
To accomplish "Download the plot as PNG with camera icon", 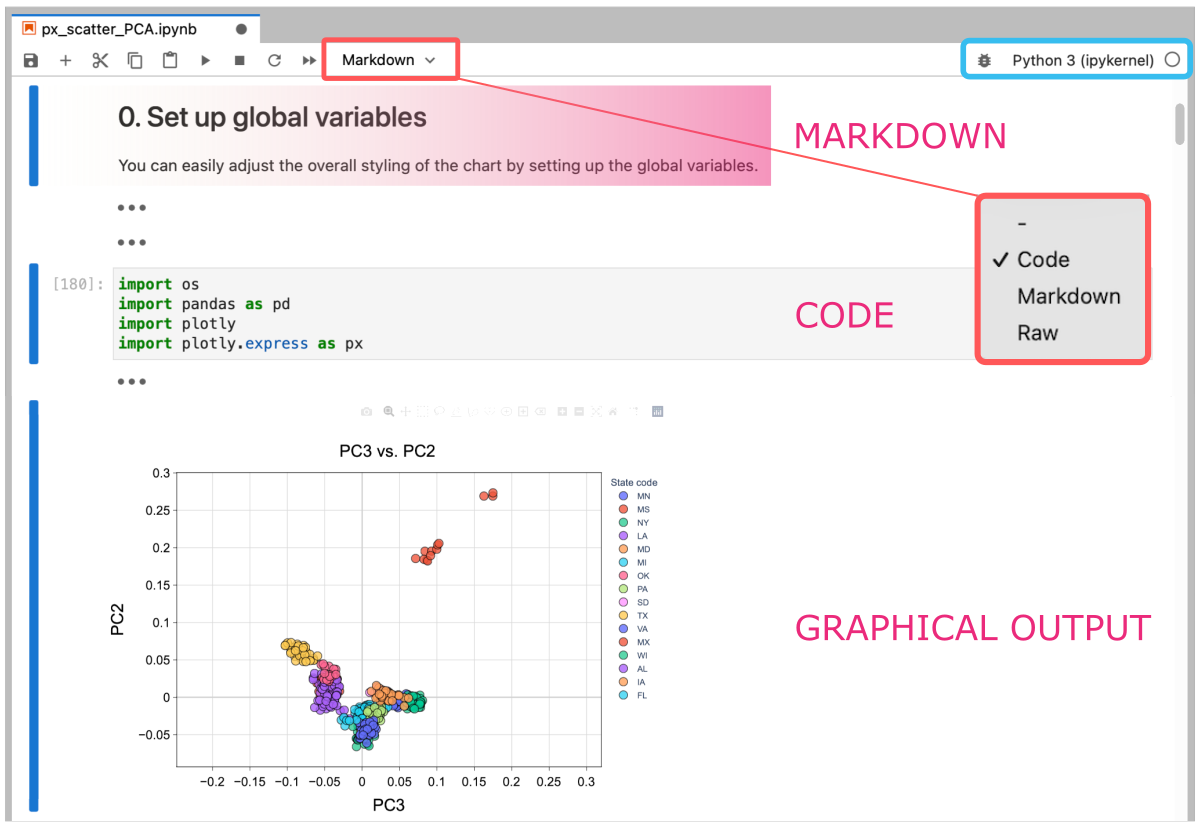I will pos(367,411).
